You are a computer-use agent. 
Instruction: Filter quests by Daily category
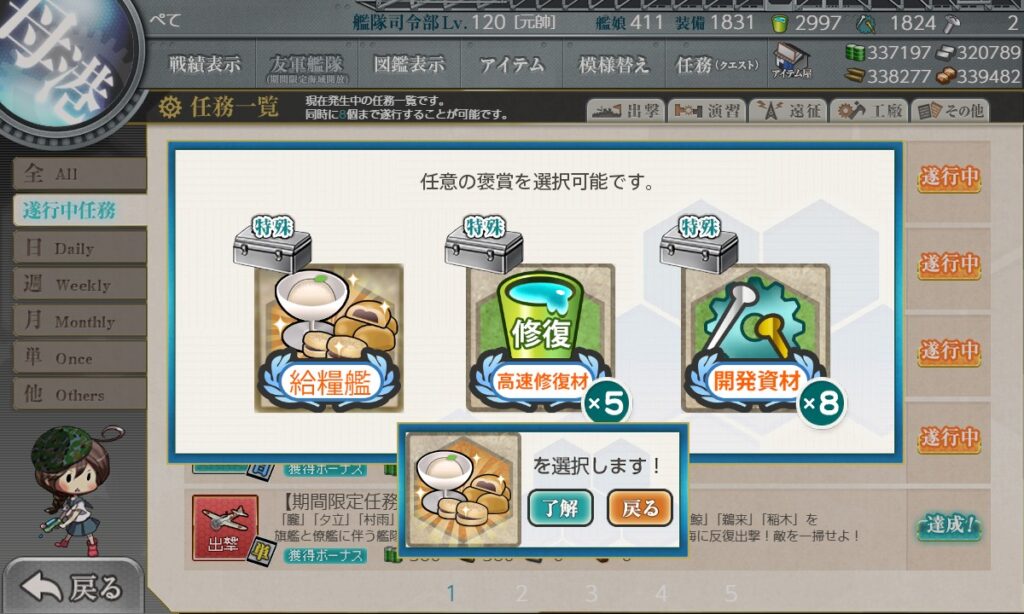[79, 248]
